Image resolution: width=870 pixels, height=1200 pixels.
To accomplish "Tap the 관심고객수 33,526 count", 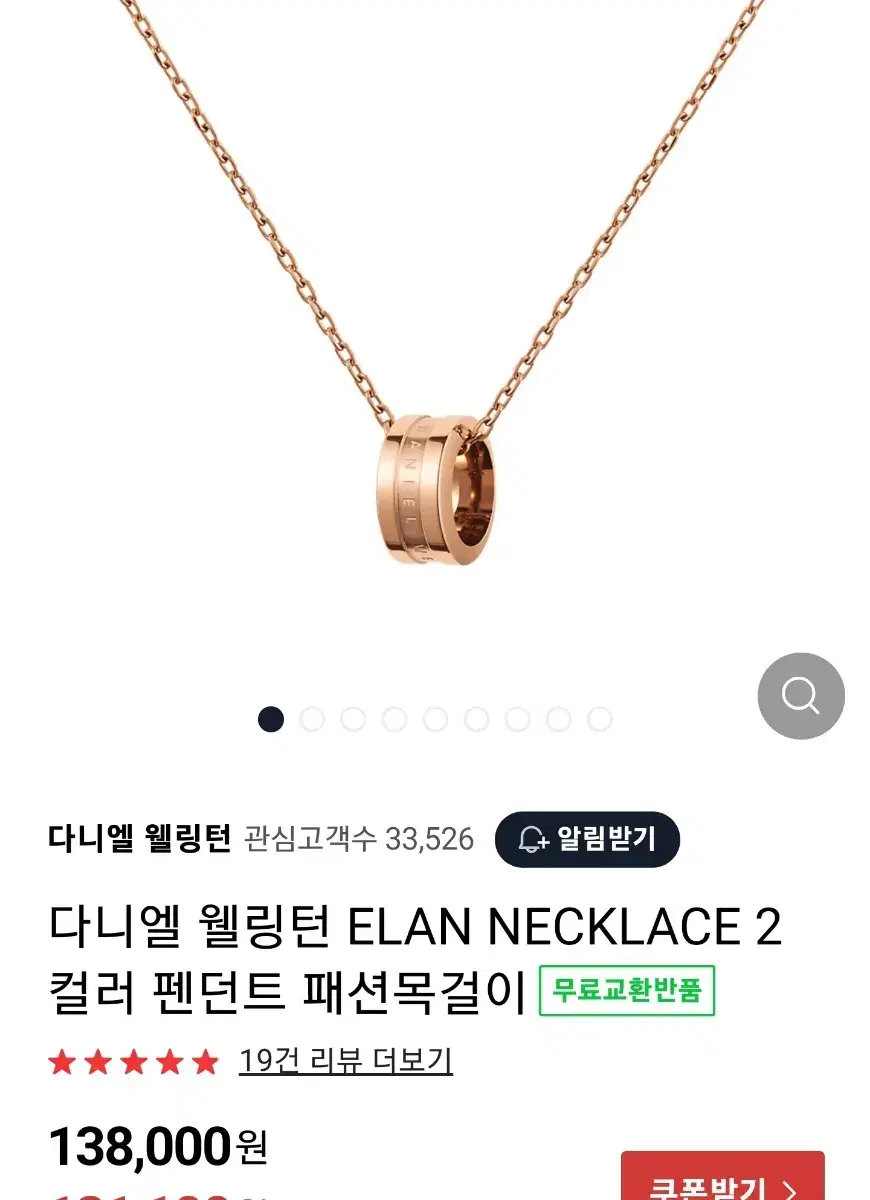I will 359,839.
